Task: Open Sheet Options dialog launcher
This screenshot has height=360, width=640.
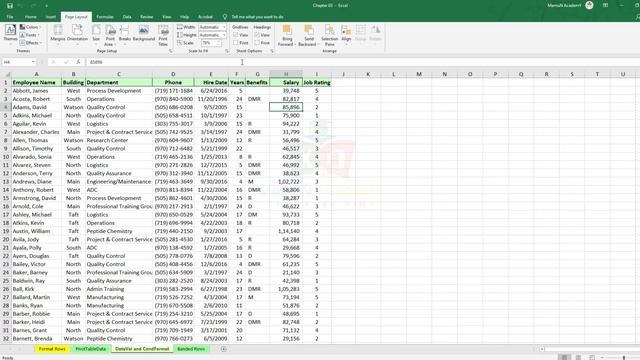Action: tap(272, 51)
